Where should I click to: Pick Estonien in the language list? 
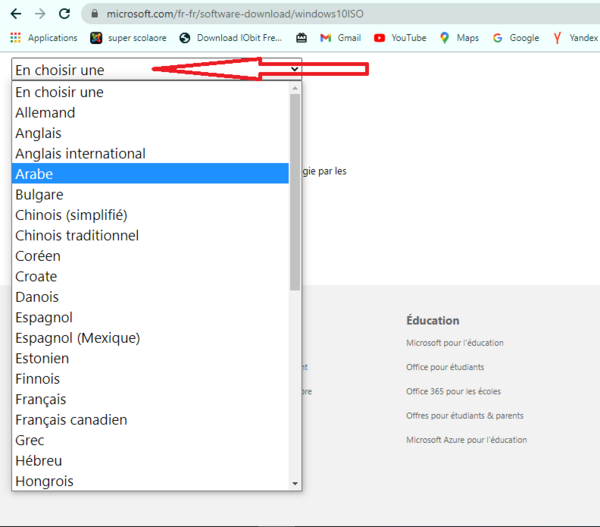150,358
